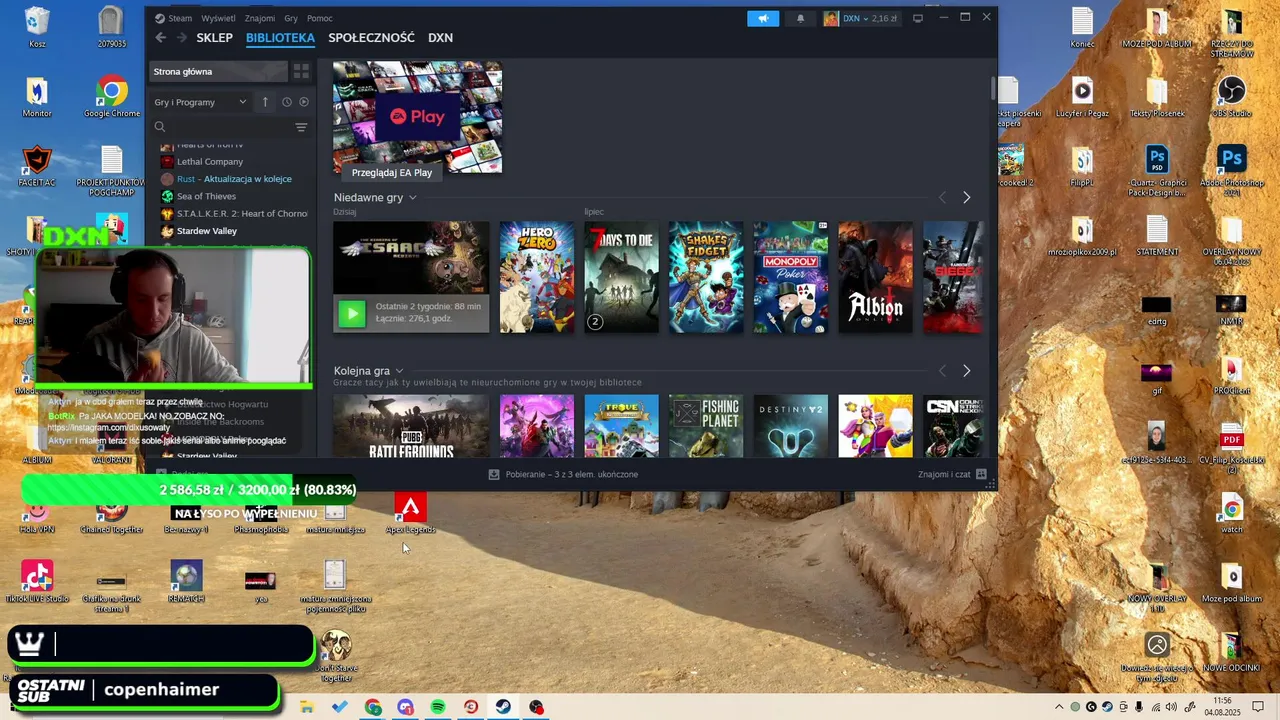The image size is (1280, 720).
Task: Expand the Kolejna gra section dropdown
Action: pyautogui.click(x=399, y=371)
